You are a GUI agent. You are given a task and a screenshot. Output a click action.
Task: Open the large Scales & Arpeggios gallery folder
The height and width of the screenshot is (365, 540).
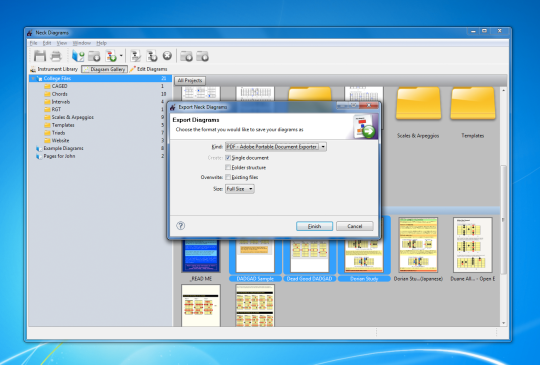(x=418, y=104)
